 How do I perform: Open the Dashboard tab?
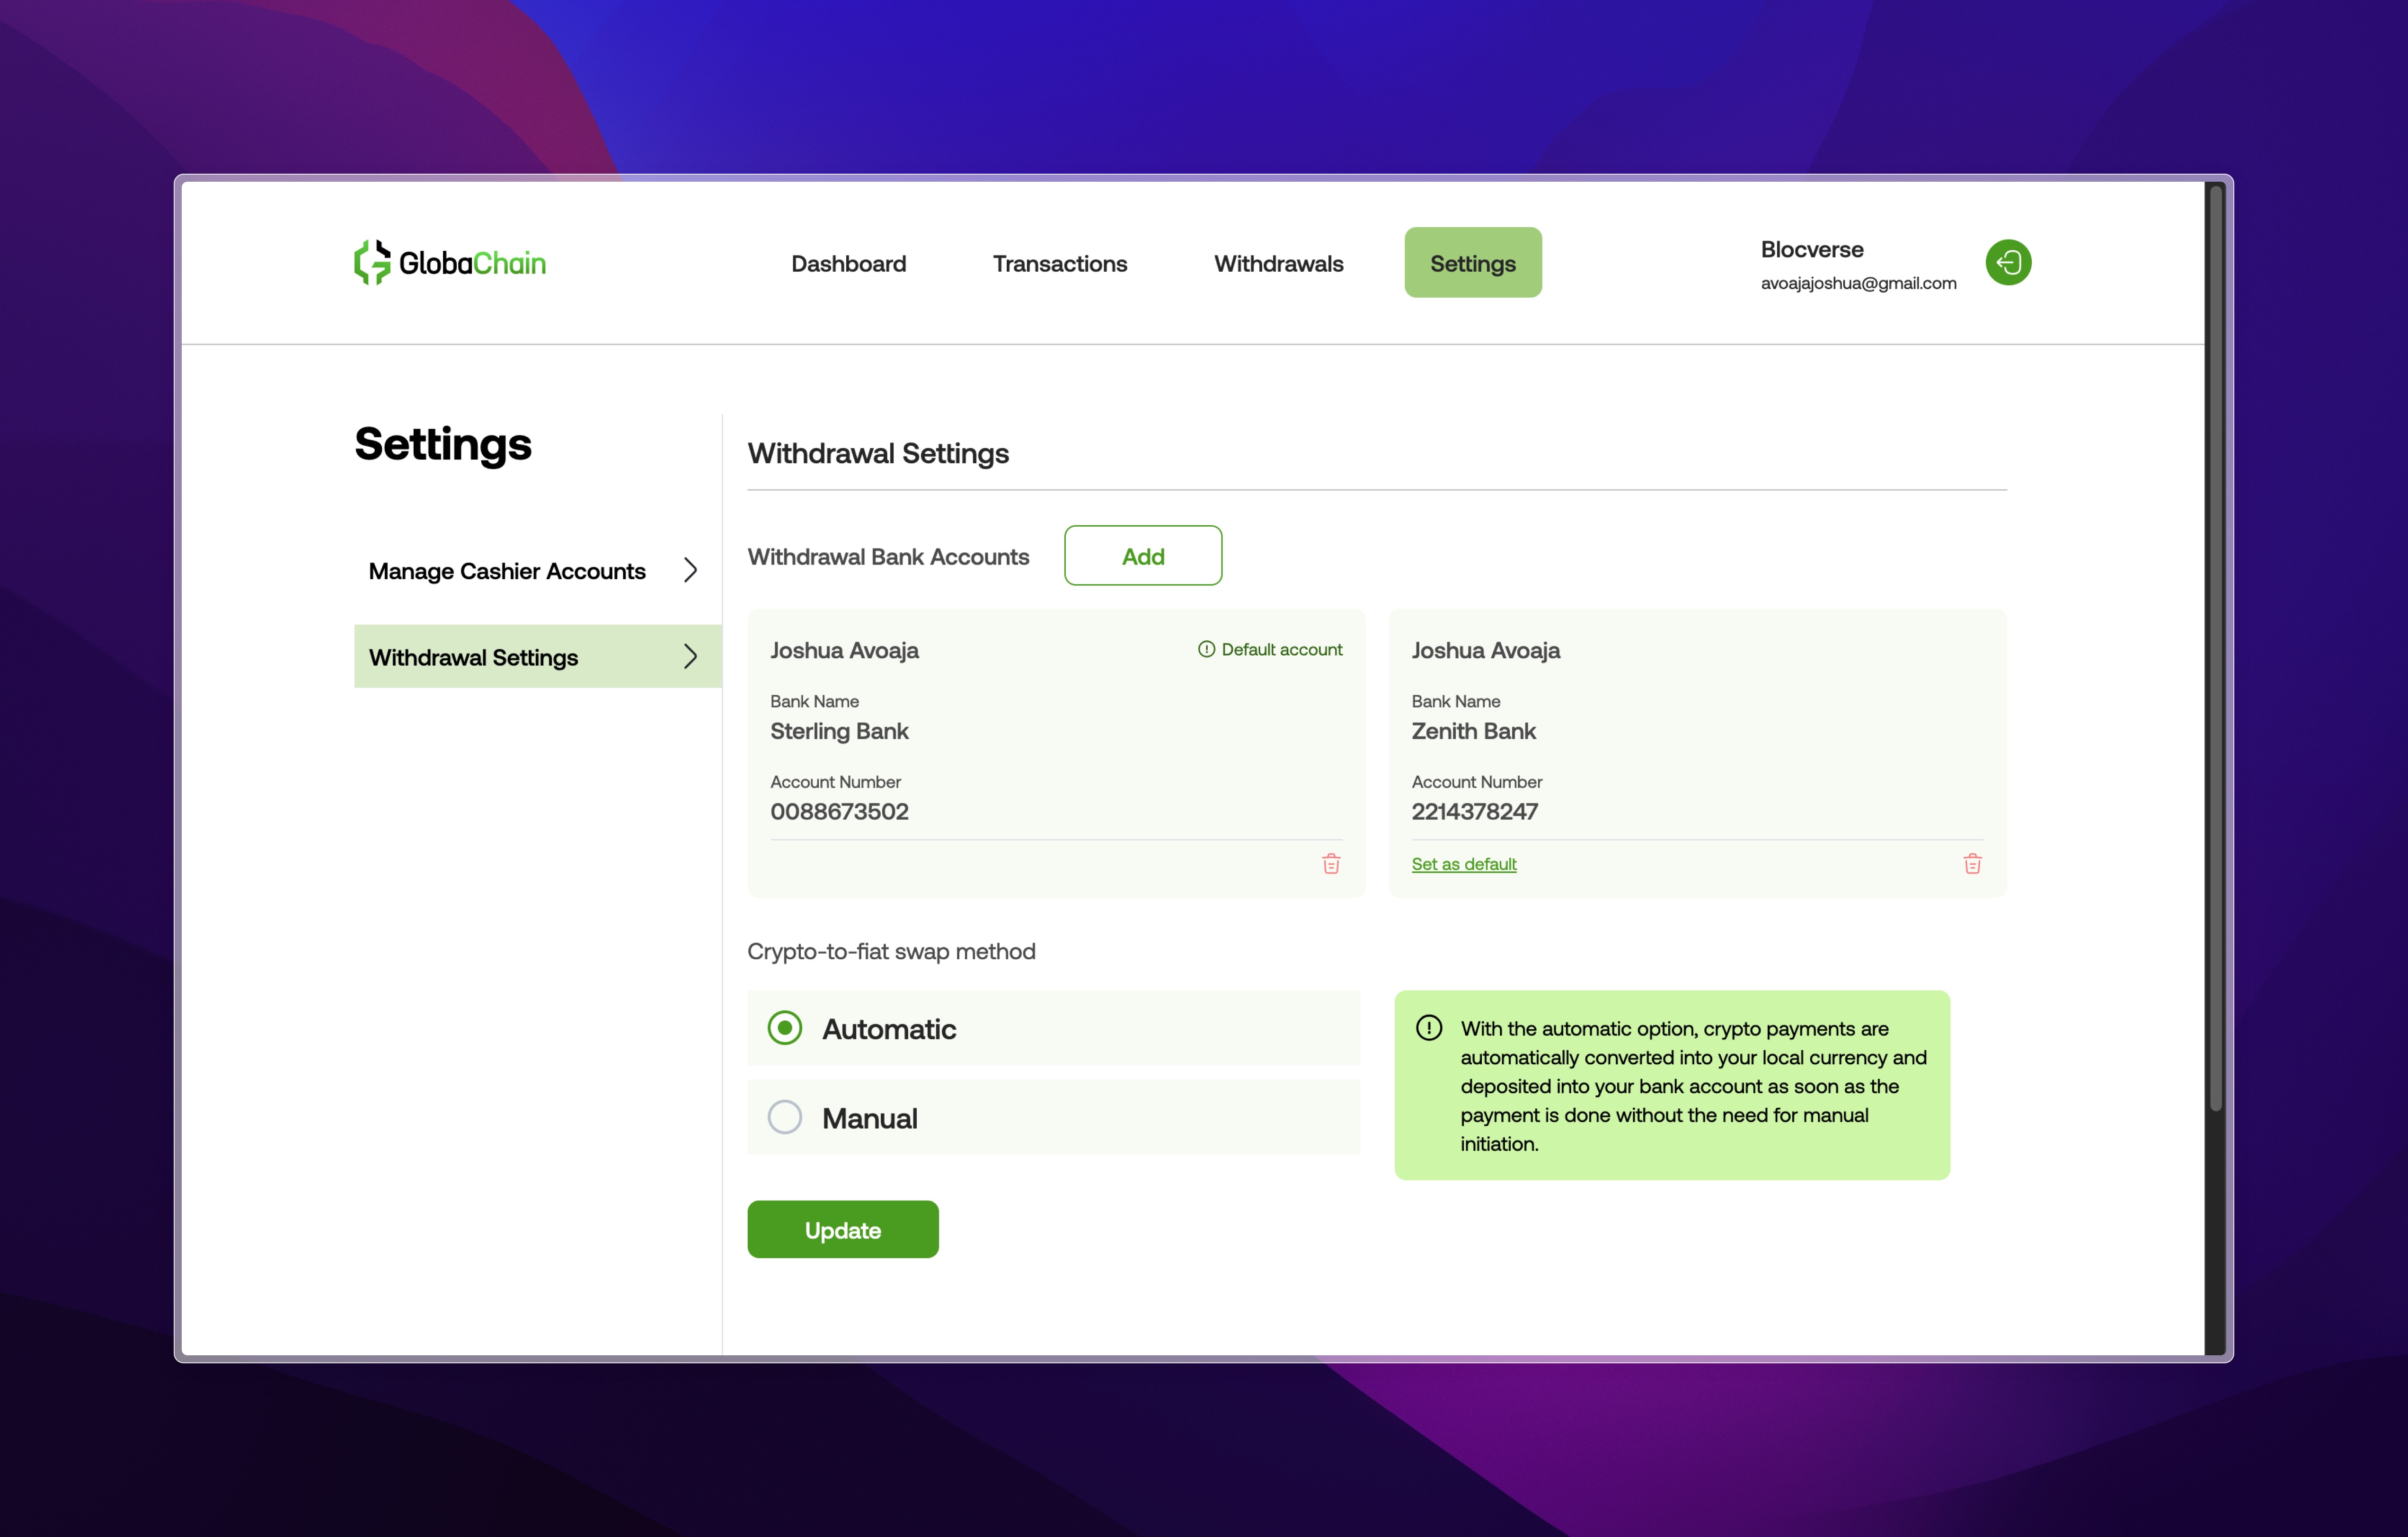click(849, 263)
